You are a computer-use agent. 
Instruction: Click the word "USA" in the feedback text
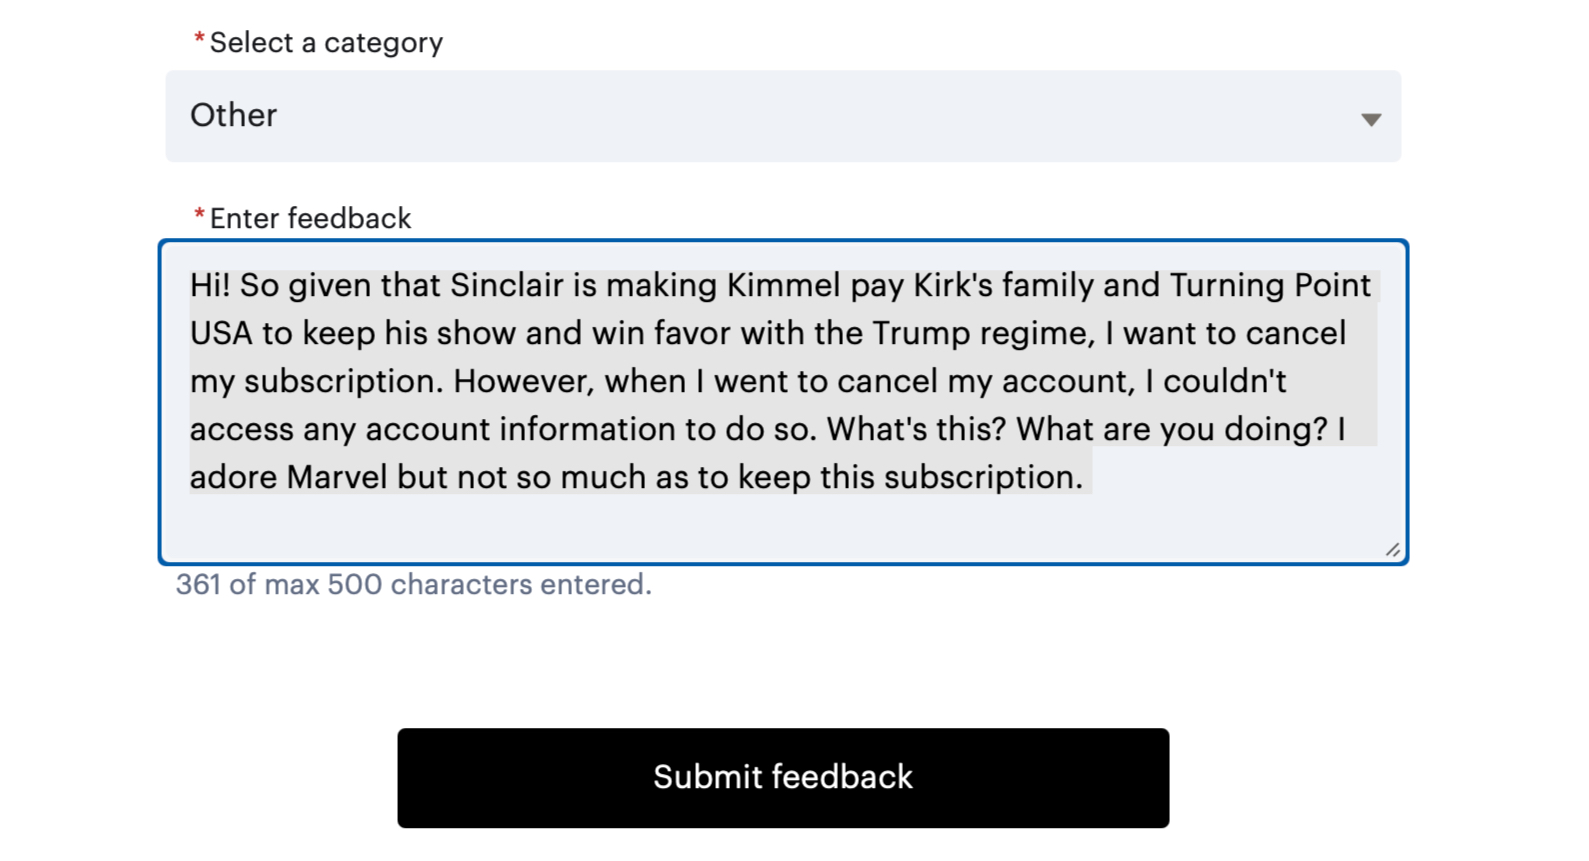pyautogui.click(x=221, y=334)
